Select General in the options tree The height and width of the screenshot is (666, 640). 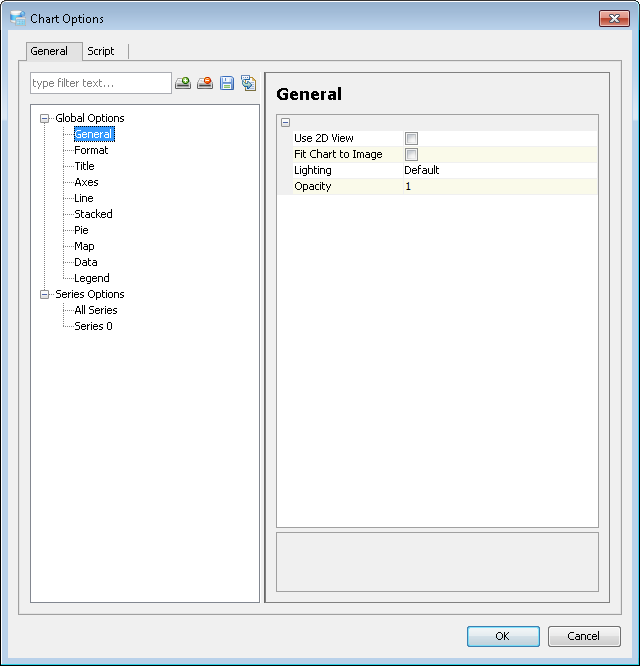(94, 134)
